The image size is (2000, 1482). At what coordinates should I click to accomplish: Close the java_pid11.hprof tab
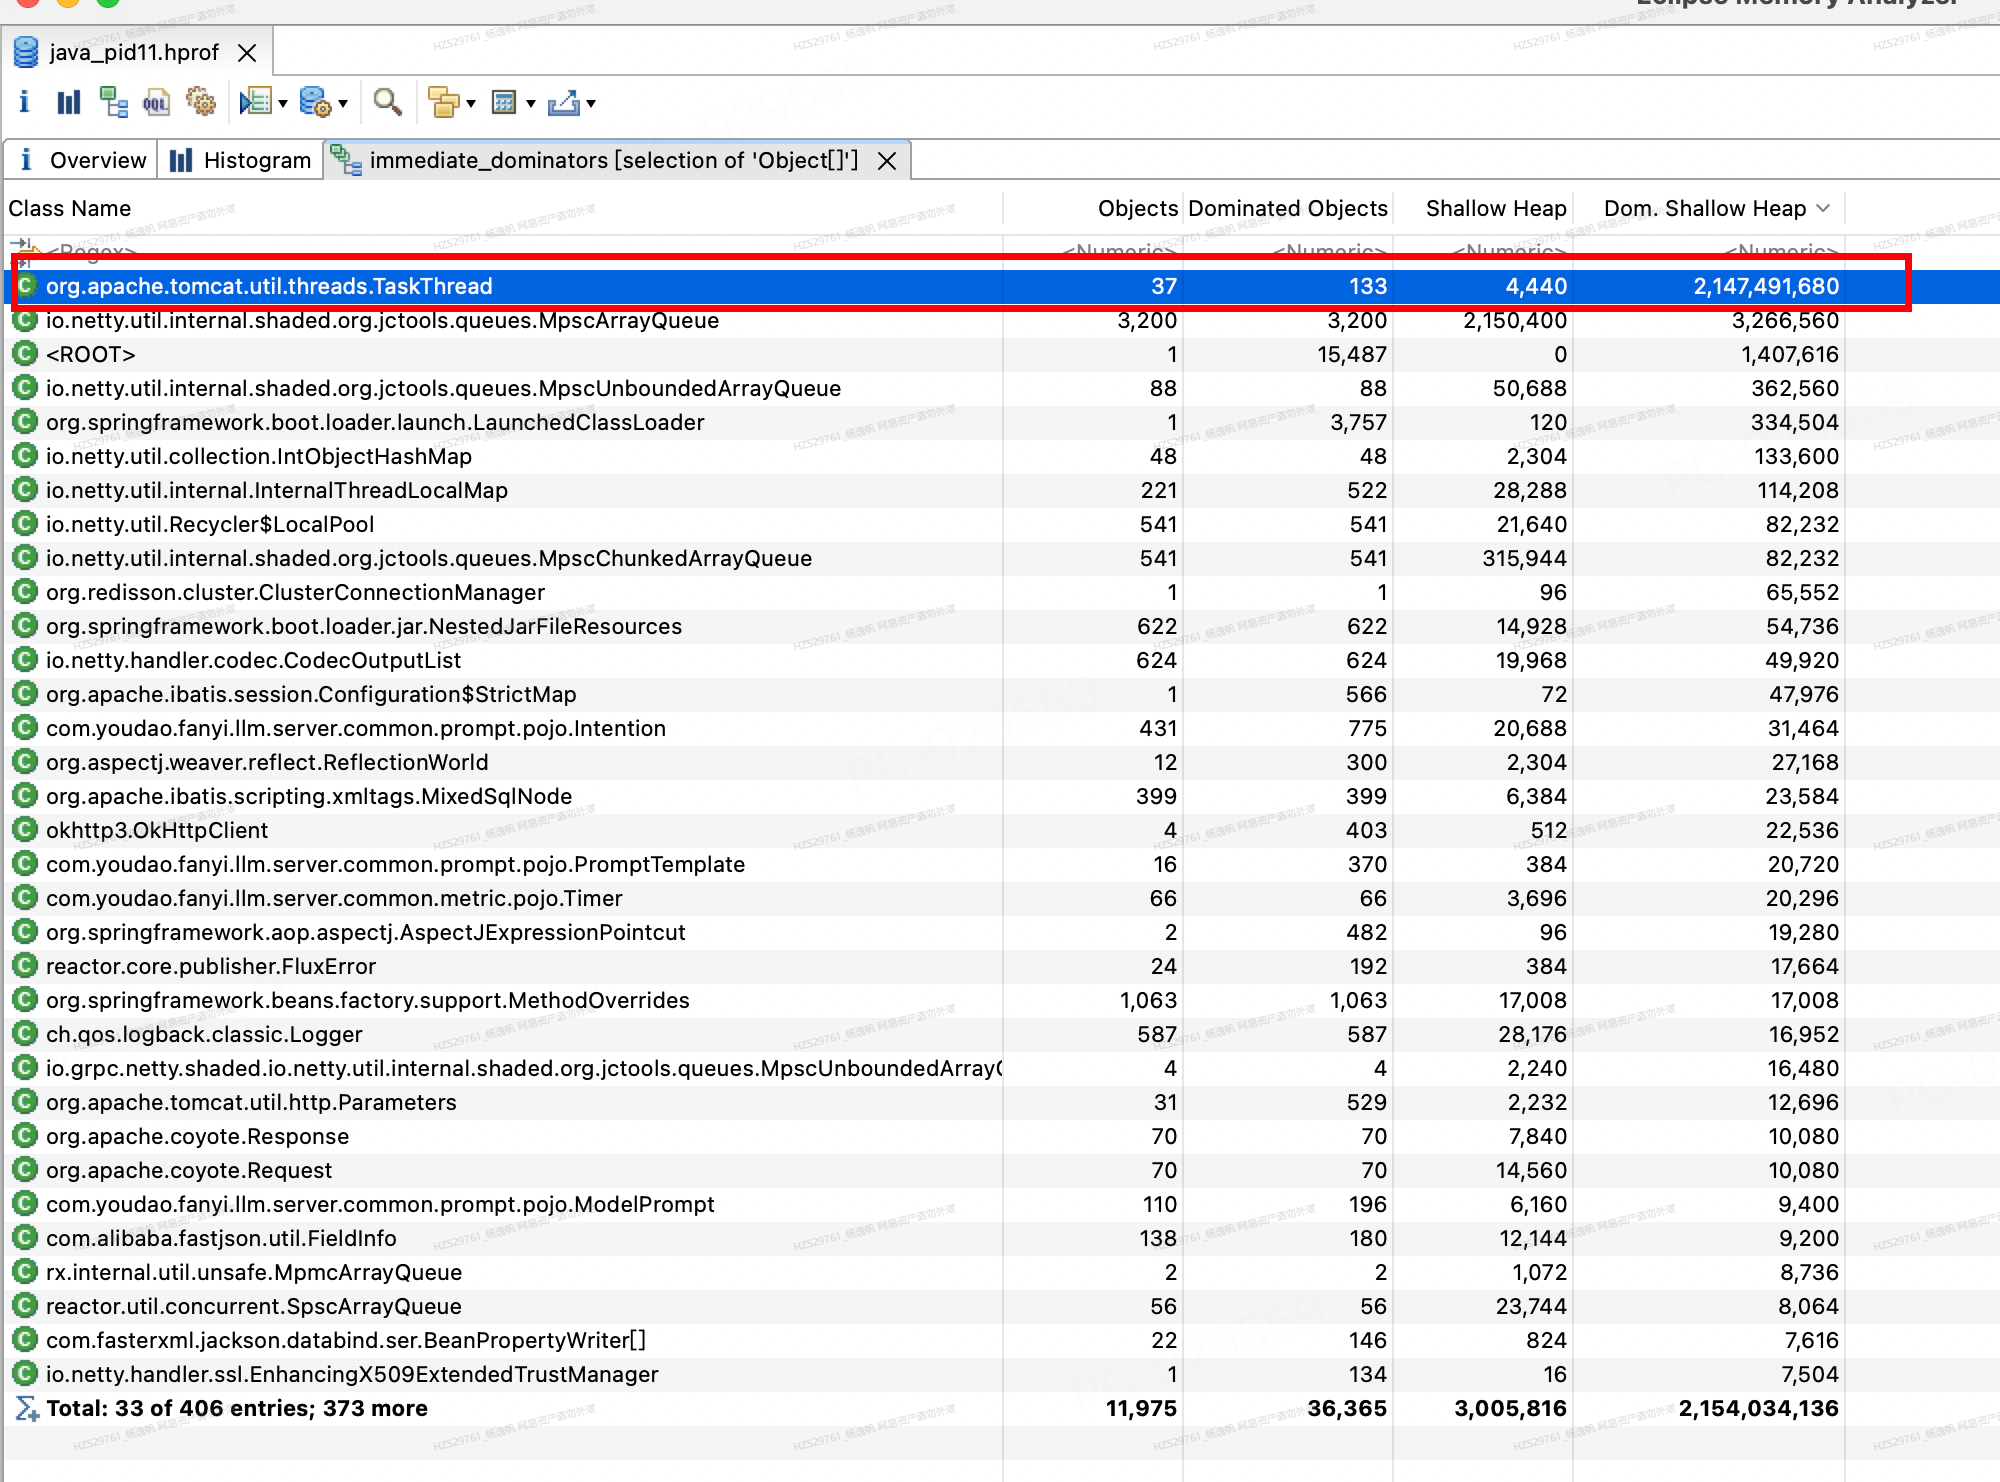247,53
